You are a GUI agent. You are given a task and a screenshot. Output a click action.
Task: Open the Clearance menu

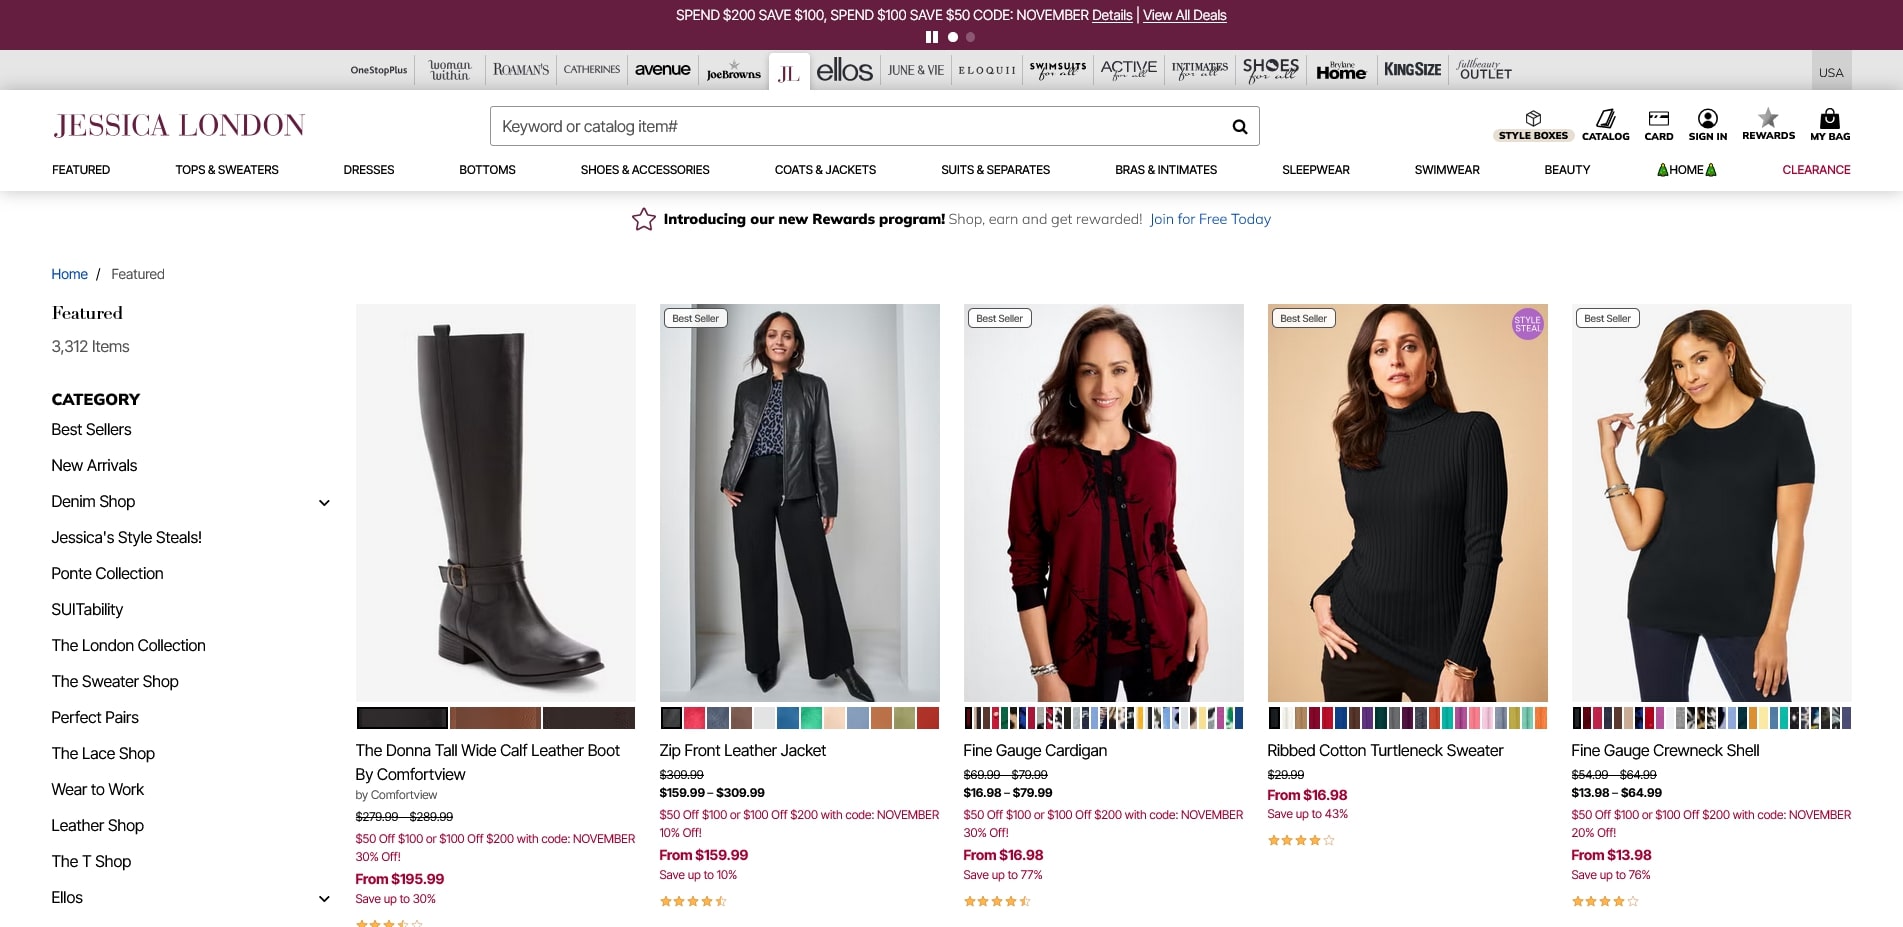point(1815,170)
